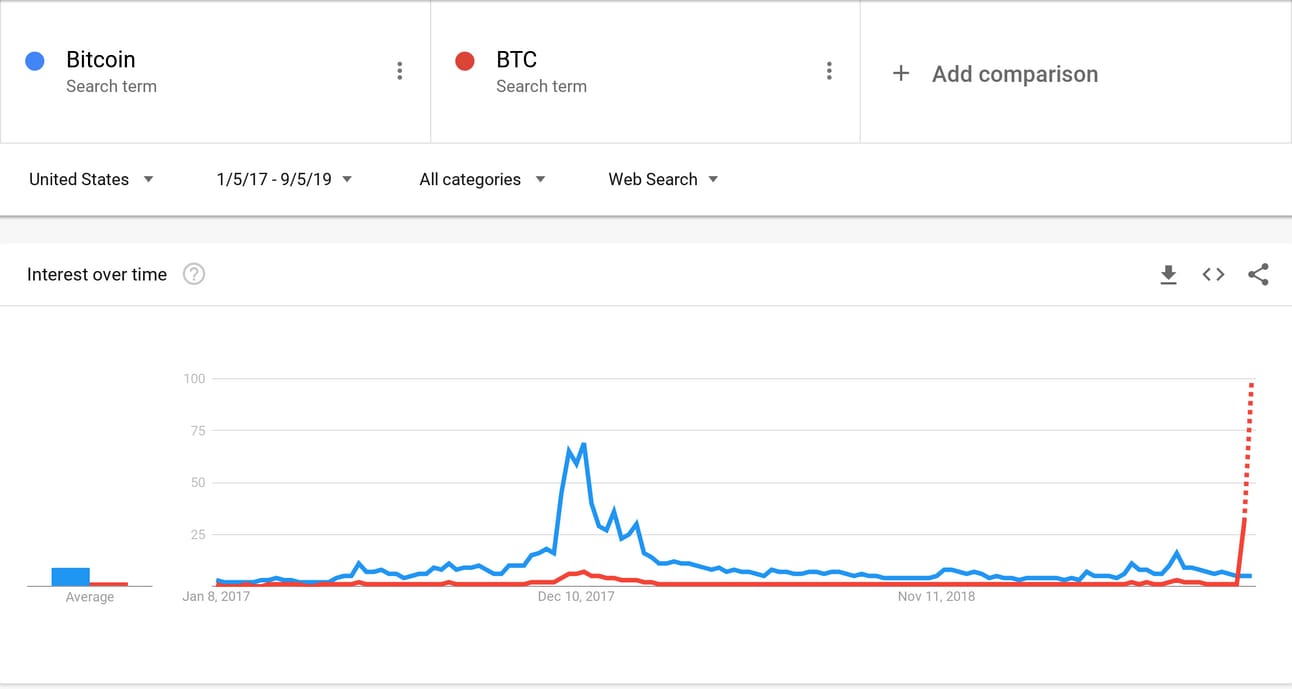The image size is (1292, 689).
Task: Click the plus icon to add comparison
Action: click(901, 73)
